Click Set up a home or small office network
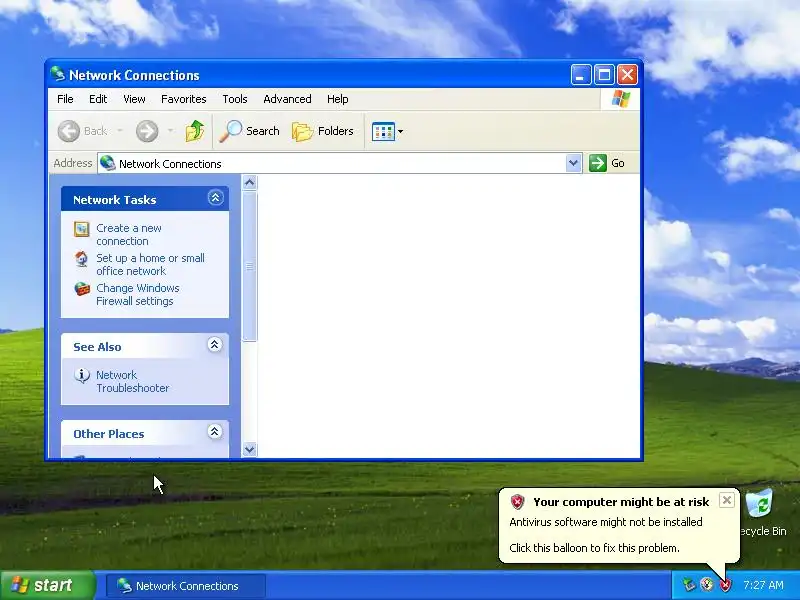 pyautogui.click(x=151, y=264)
